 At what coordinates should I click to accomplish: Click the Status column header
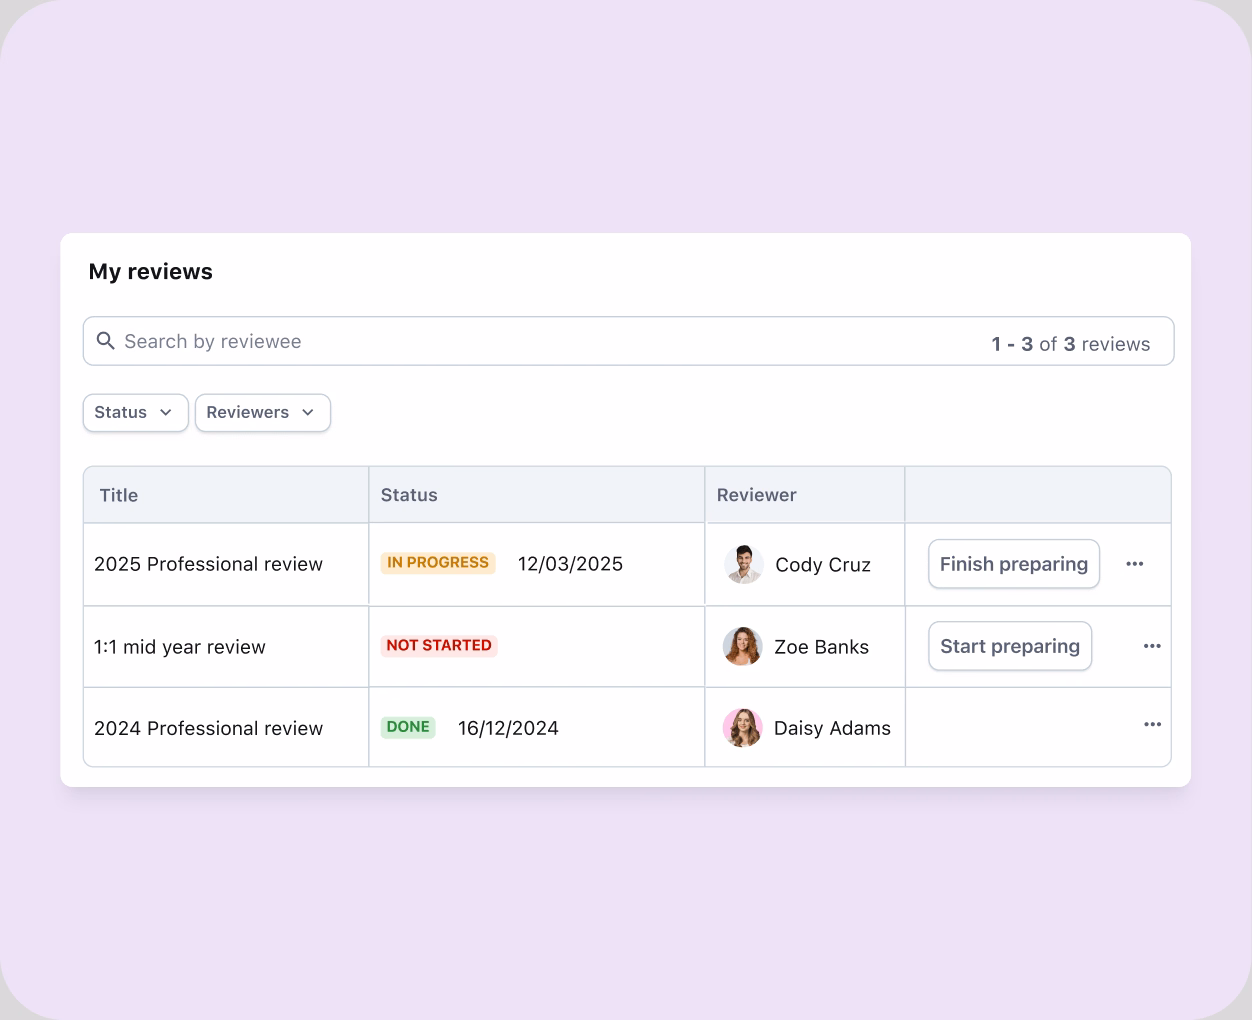pyautogui.click(x=409, y=495)
